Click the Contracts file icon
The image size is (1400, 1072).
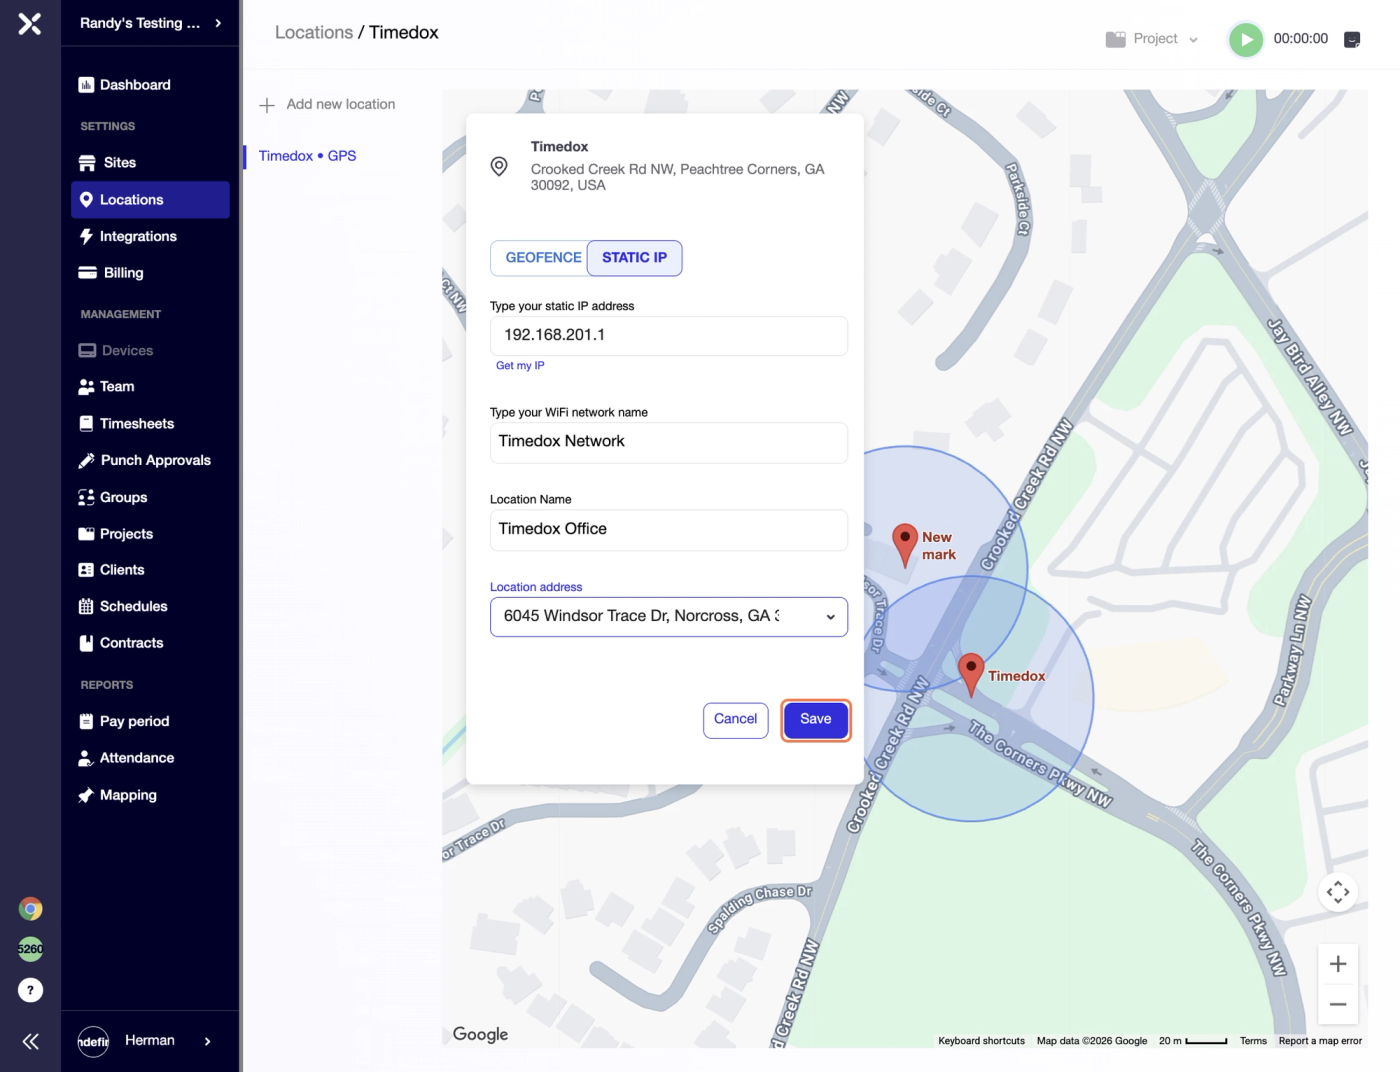86,644
